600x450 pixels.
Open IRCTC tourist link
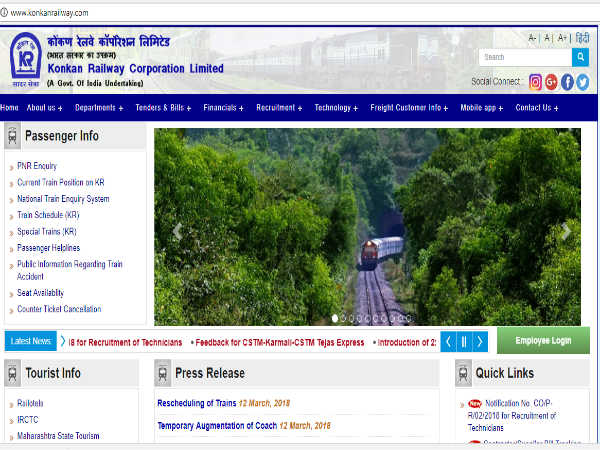(28, 420)
